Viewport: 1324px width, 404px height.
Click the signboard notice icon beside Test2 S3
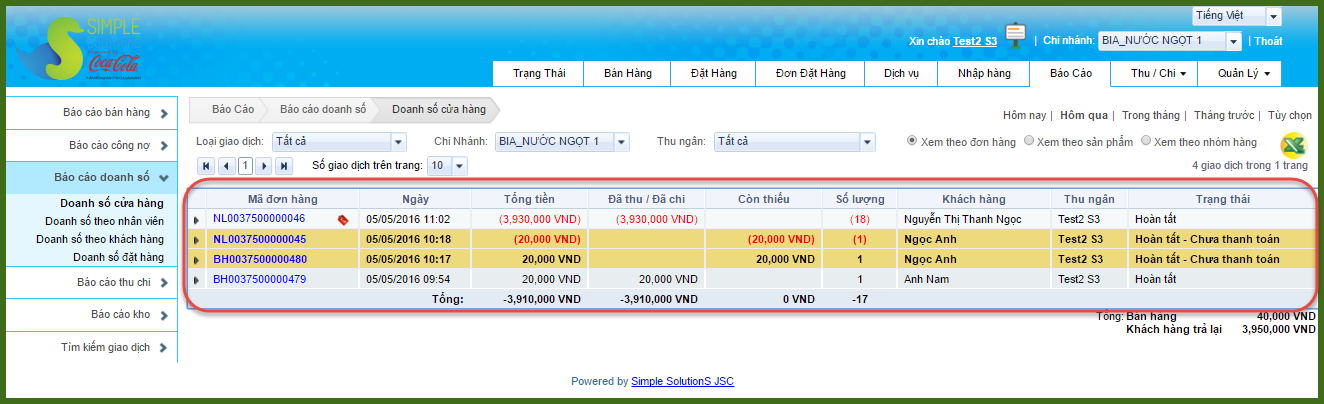(x=1016, y=37)
